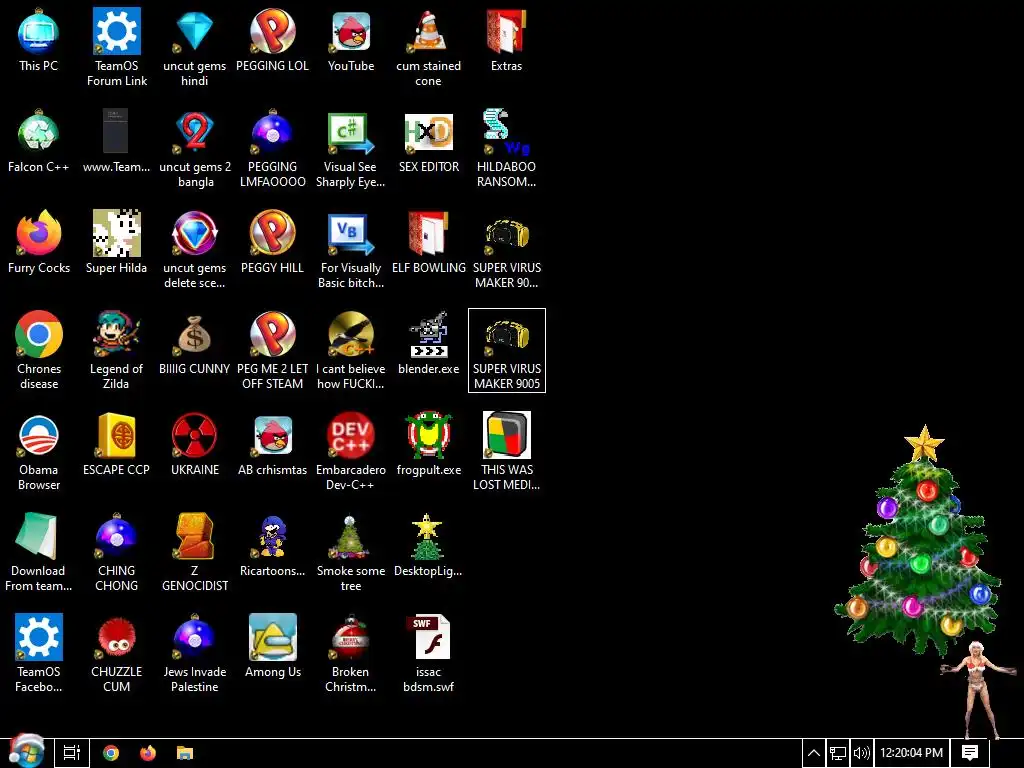Open the This PC desktop icon
Screen dimensions: 1024x768
[x=39, y=40]
